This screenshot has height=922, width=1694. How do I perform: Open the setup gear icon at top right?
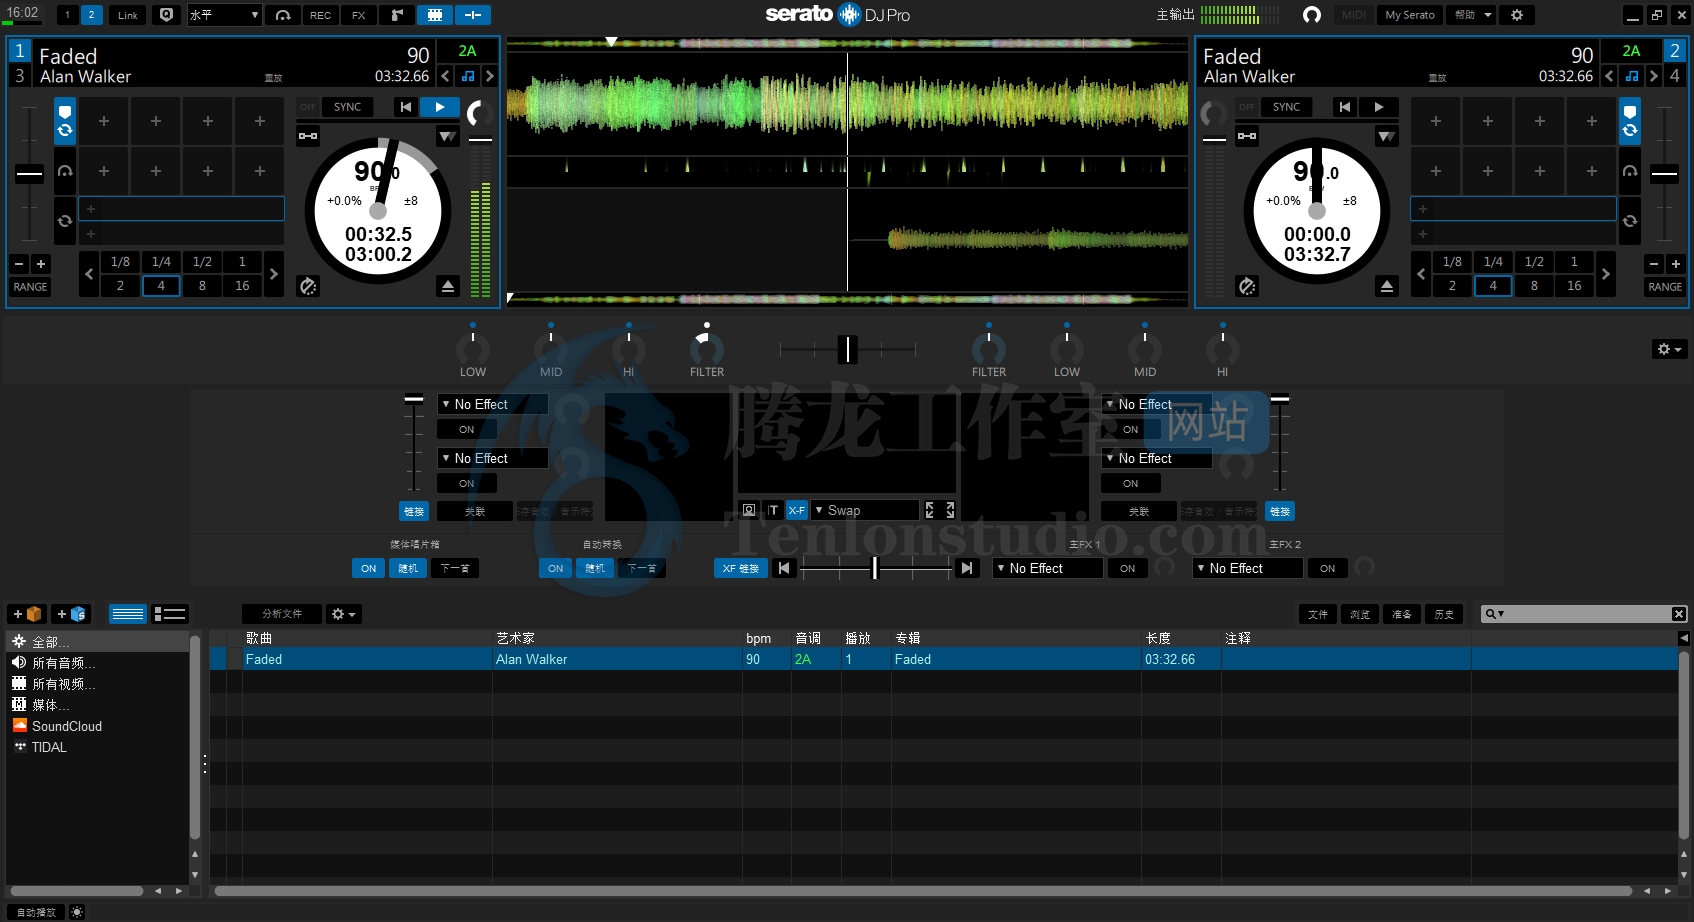[x=1517, y=15]
